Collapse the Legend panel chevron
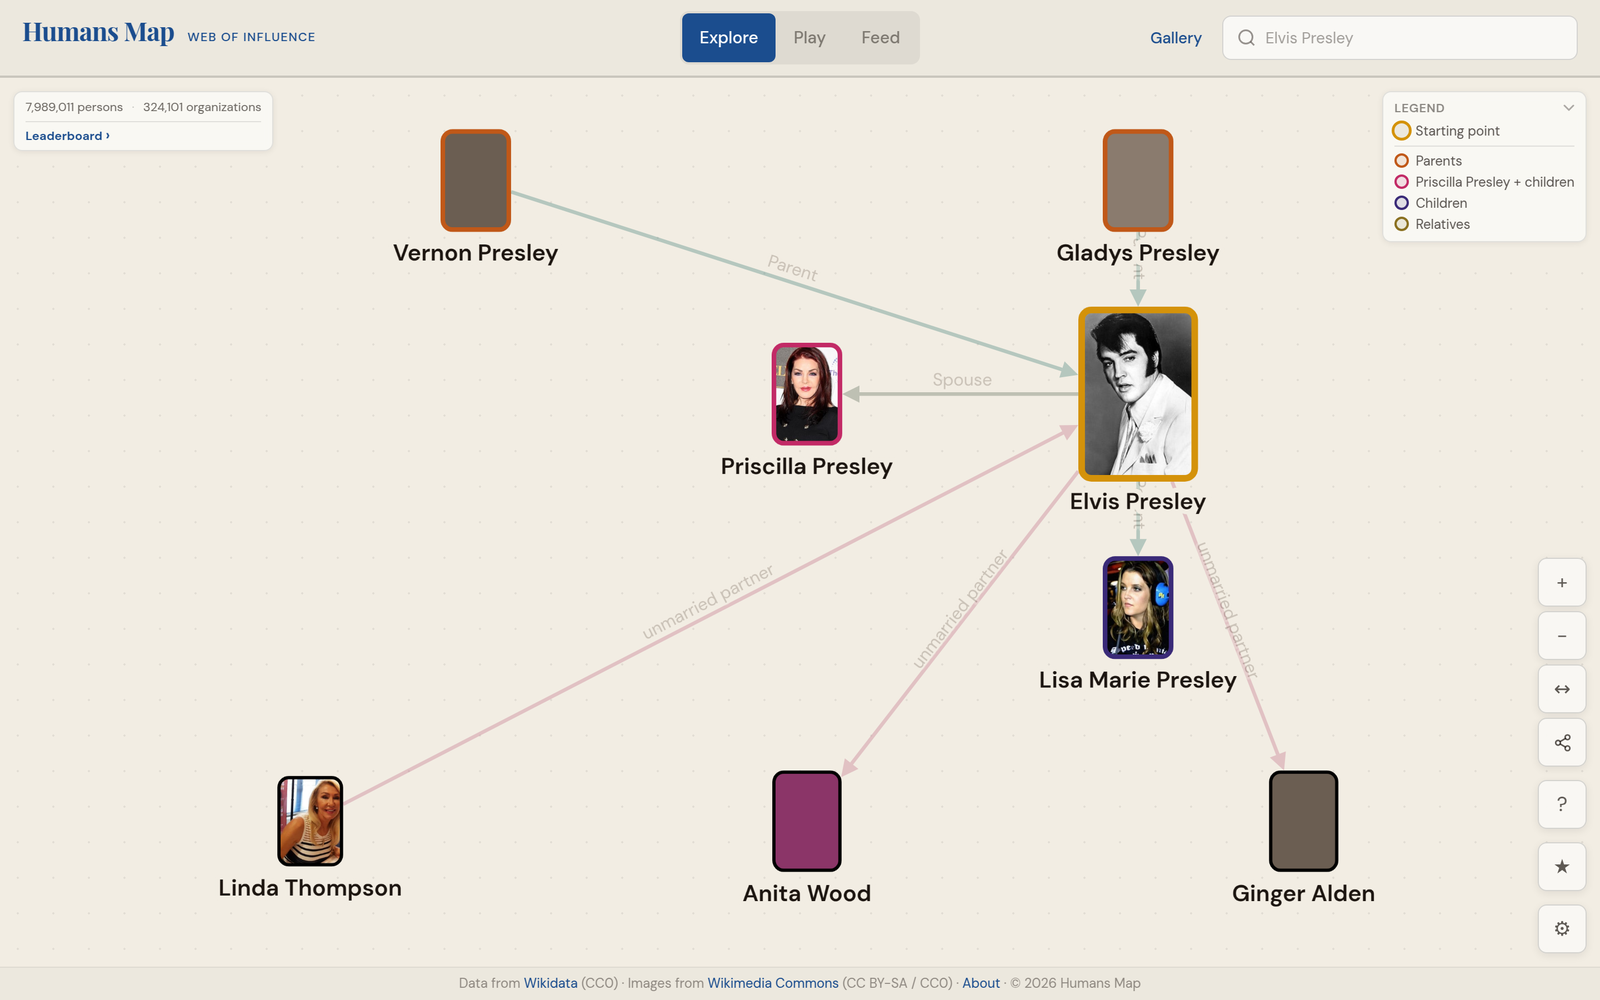The width and height of the screenshot is (1600, 1000). click(1568, 108)
